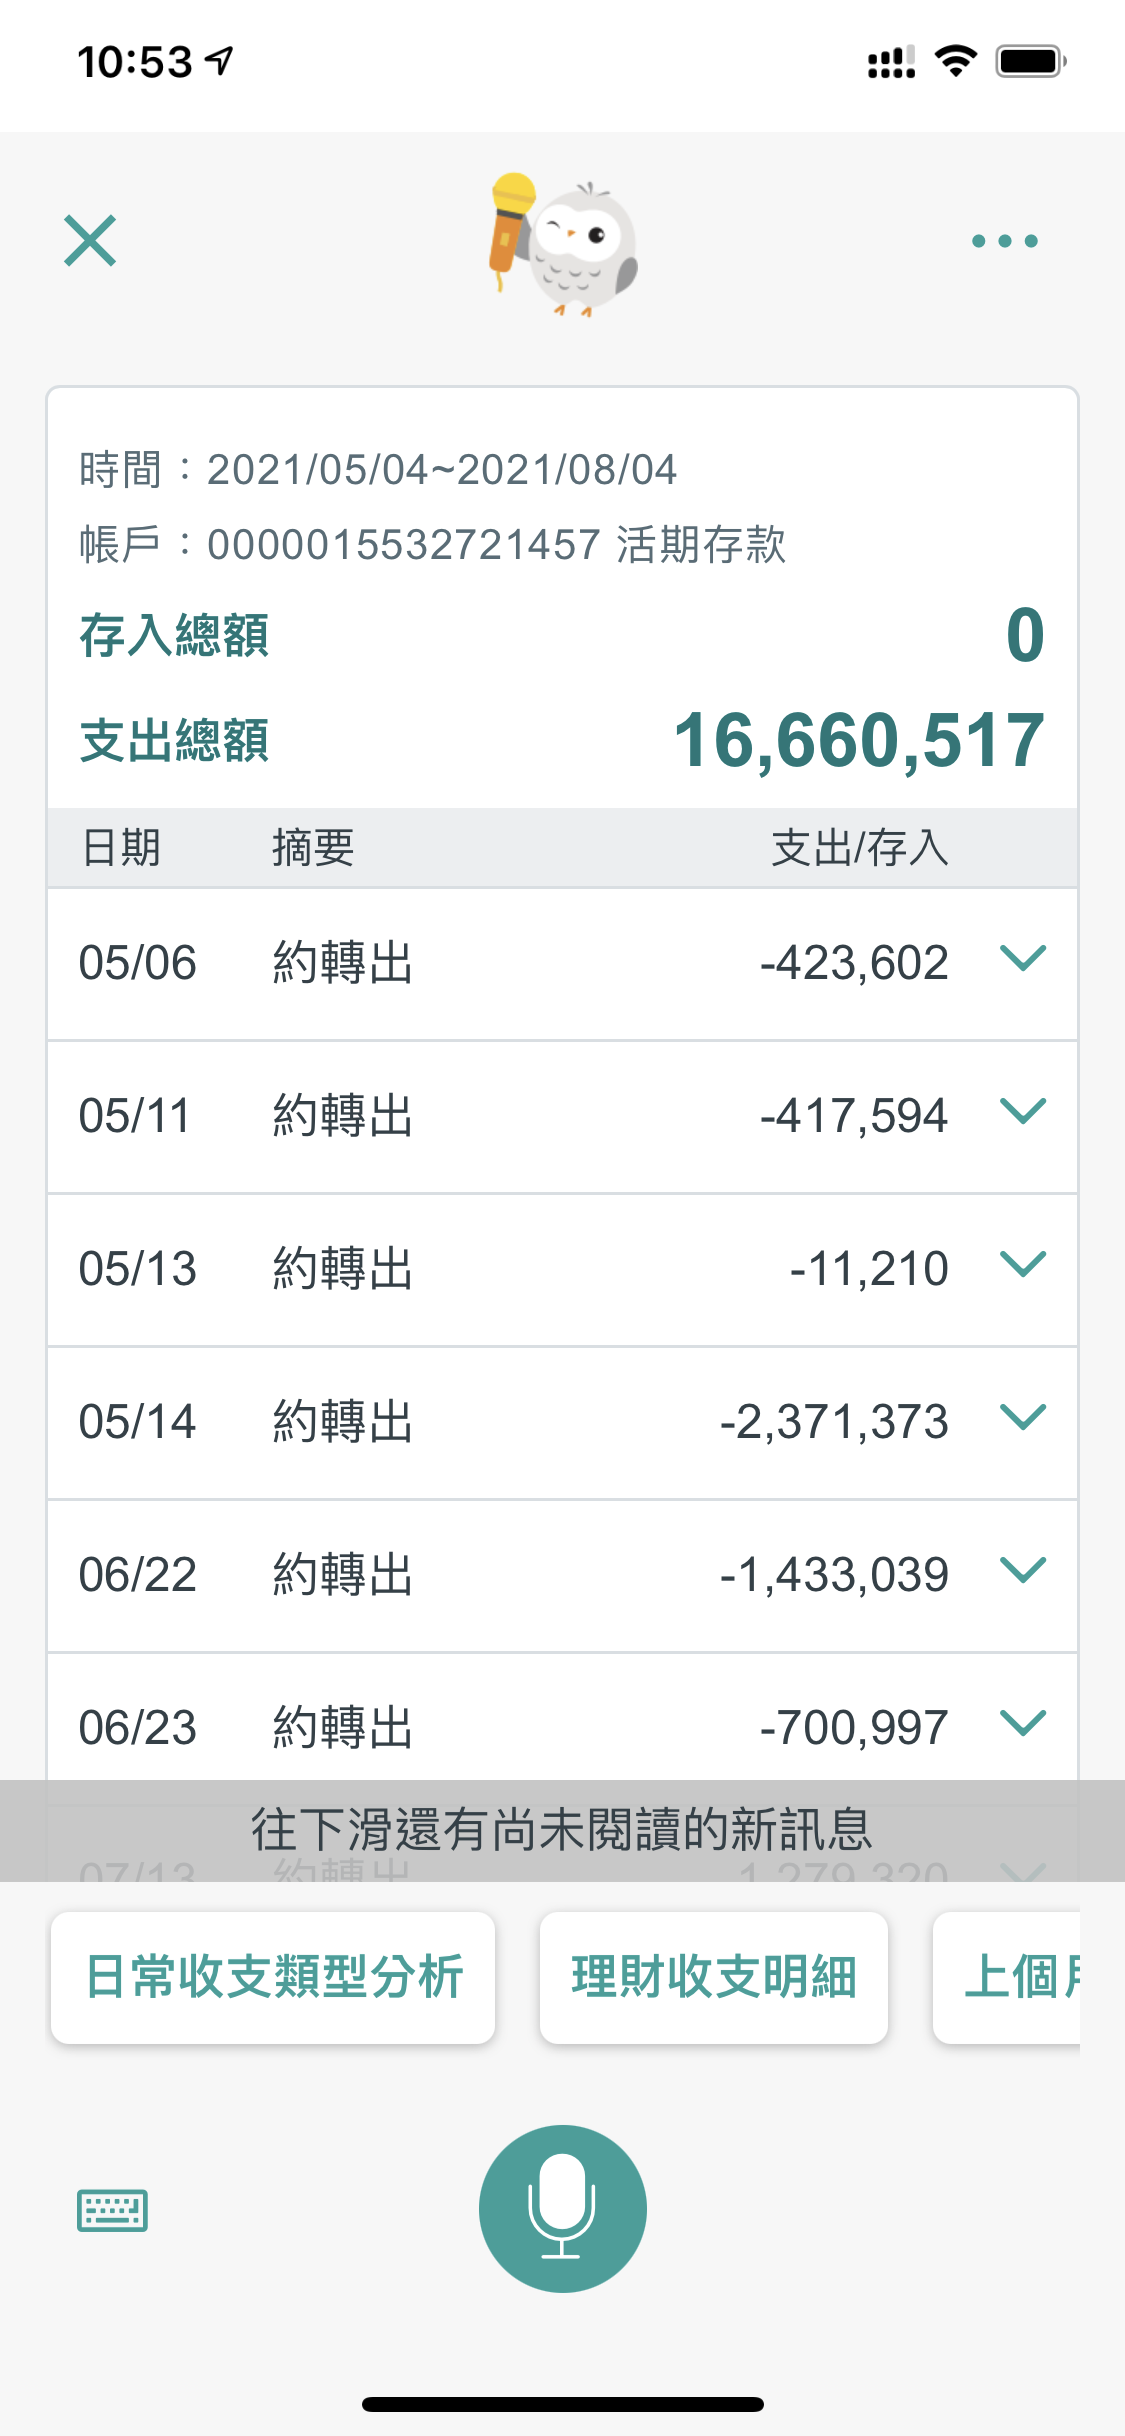Tap the 支出總額 amount 16,660,517
Viewport: 1125px width, 2436px height.
(x=859, y=741)
